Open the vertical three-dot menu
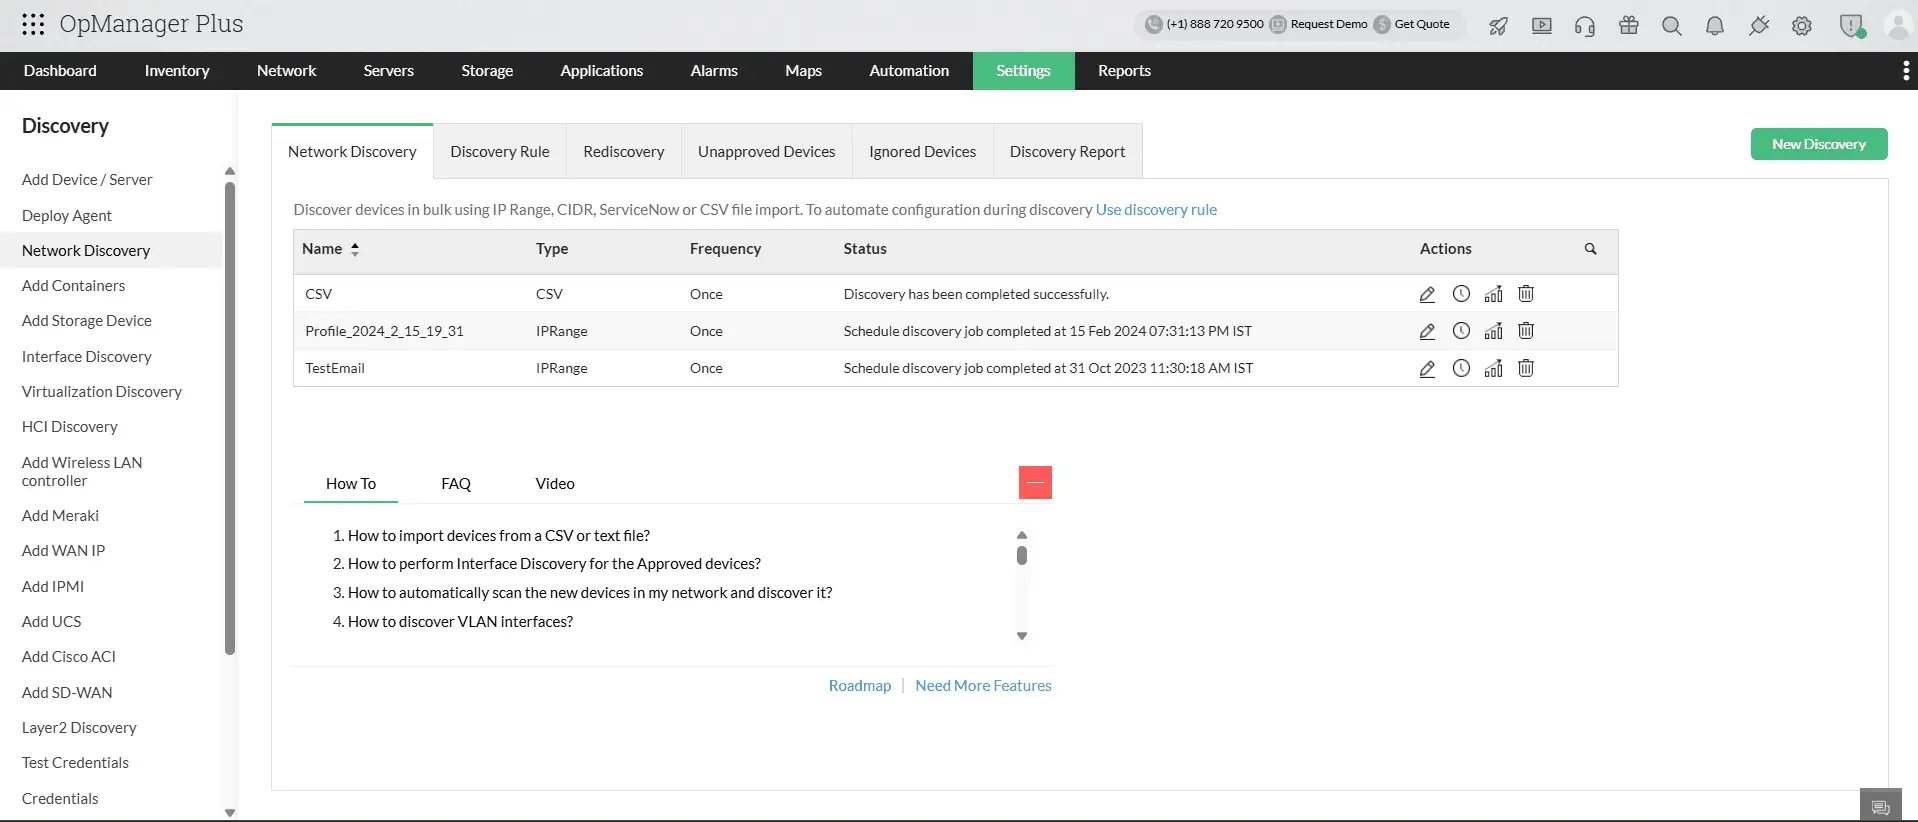This screenshot has height=822, width=1918. (x=1906, y=70)
